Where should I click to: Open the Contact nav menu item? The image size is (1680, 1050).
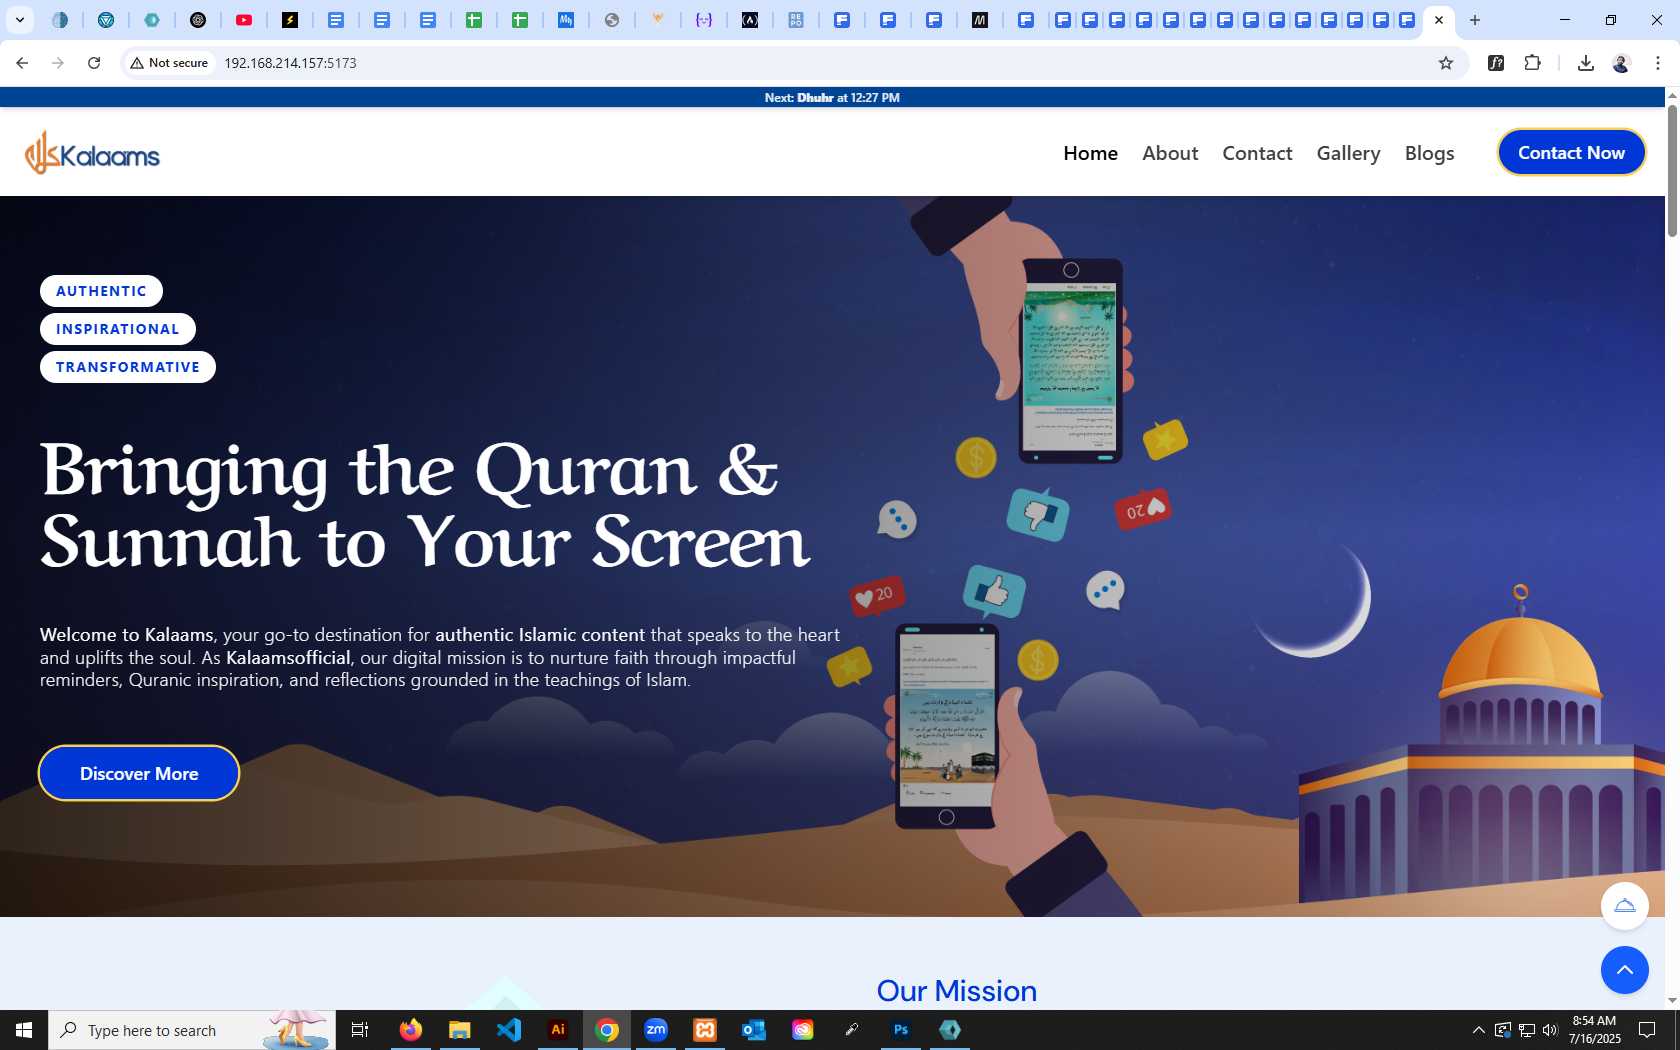1257,153
